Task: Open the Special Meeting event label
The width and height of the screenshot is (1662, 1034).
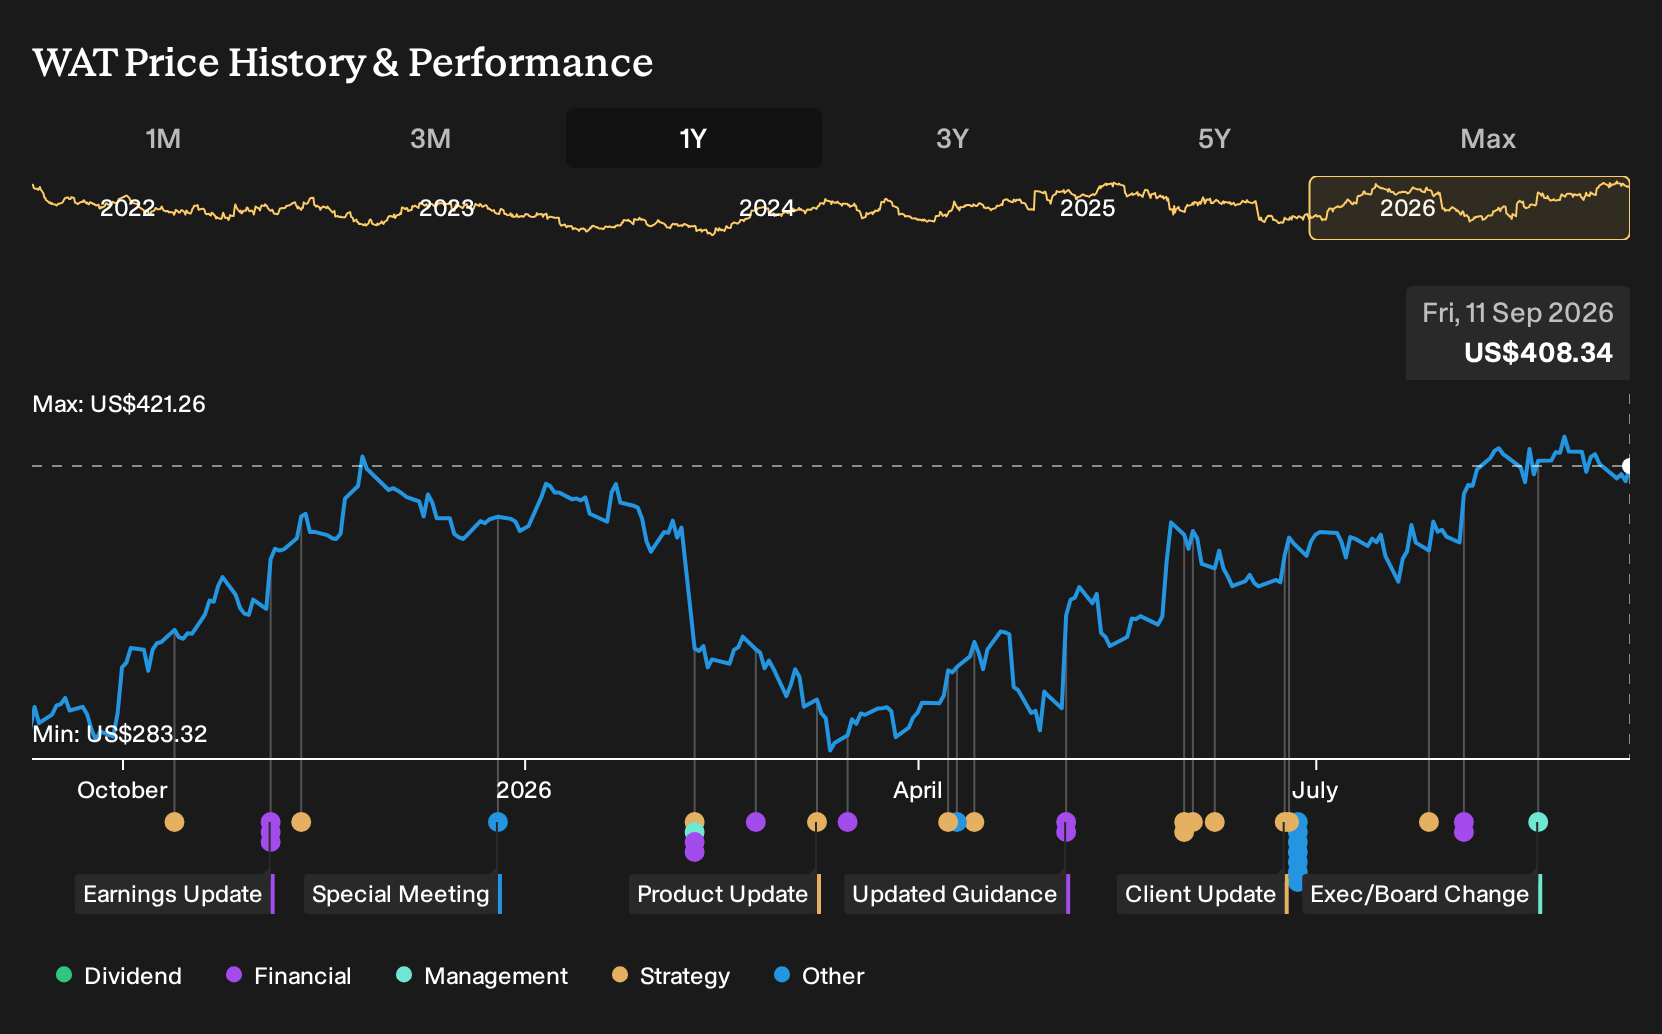Action: [x=402, y=894]
